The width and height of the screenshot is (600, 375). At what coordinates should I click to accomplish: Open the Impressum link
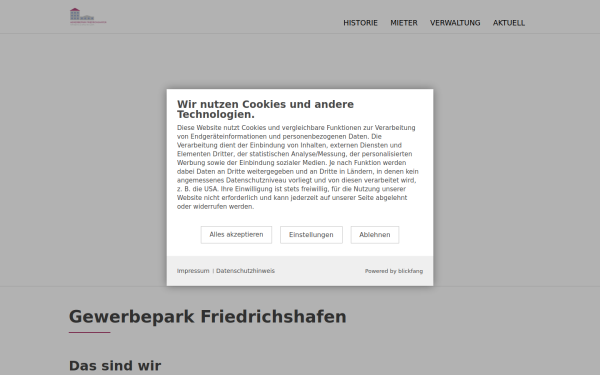click(193, 271)
